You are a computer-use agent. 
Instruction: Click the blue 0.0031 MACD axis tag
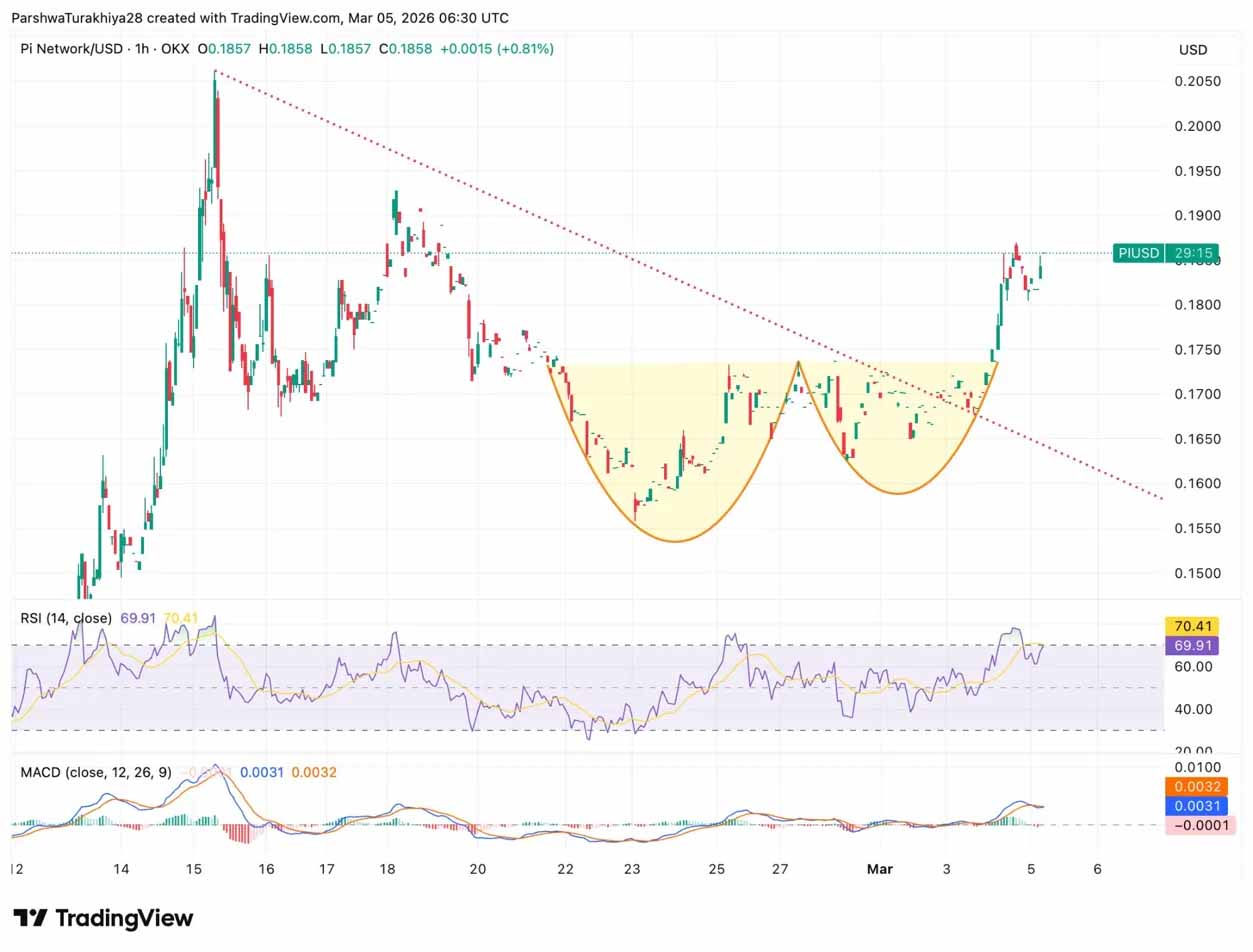(x=1196, y=805)
